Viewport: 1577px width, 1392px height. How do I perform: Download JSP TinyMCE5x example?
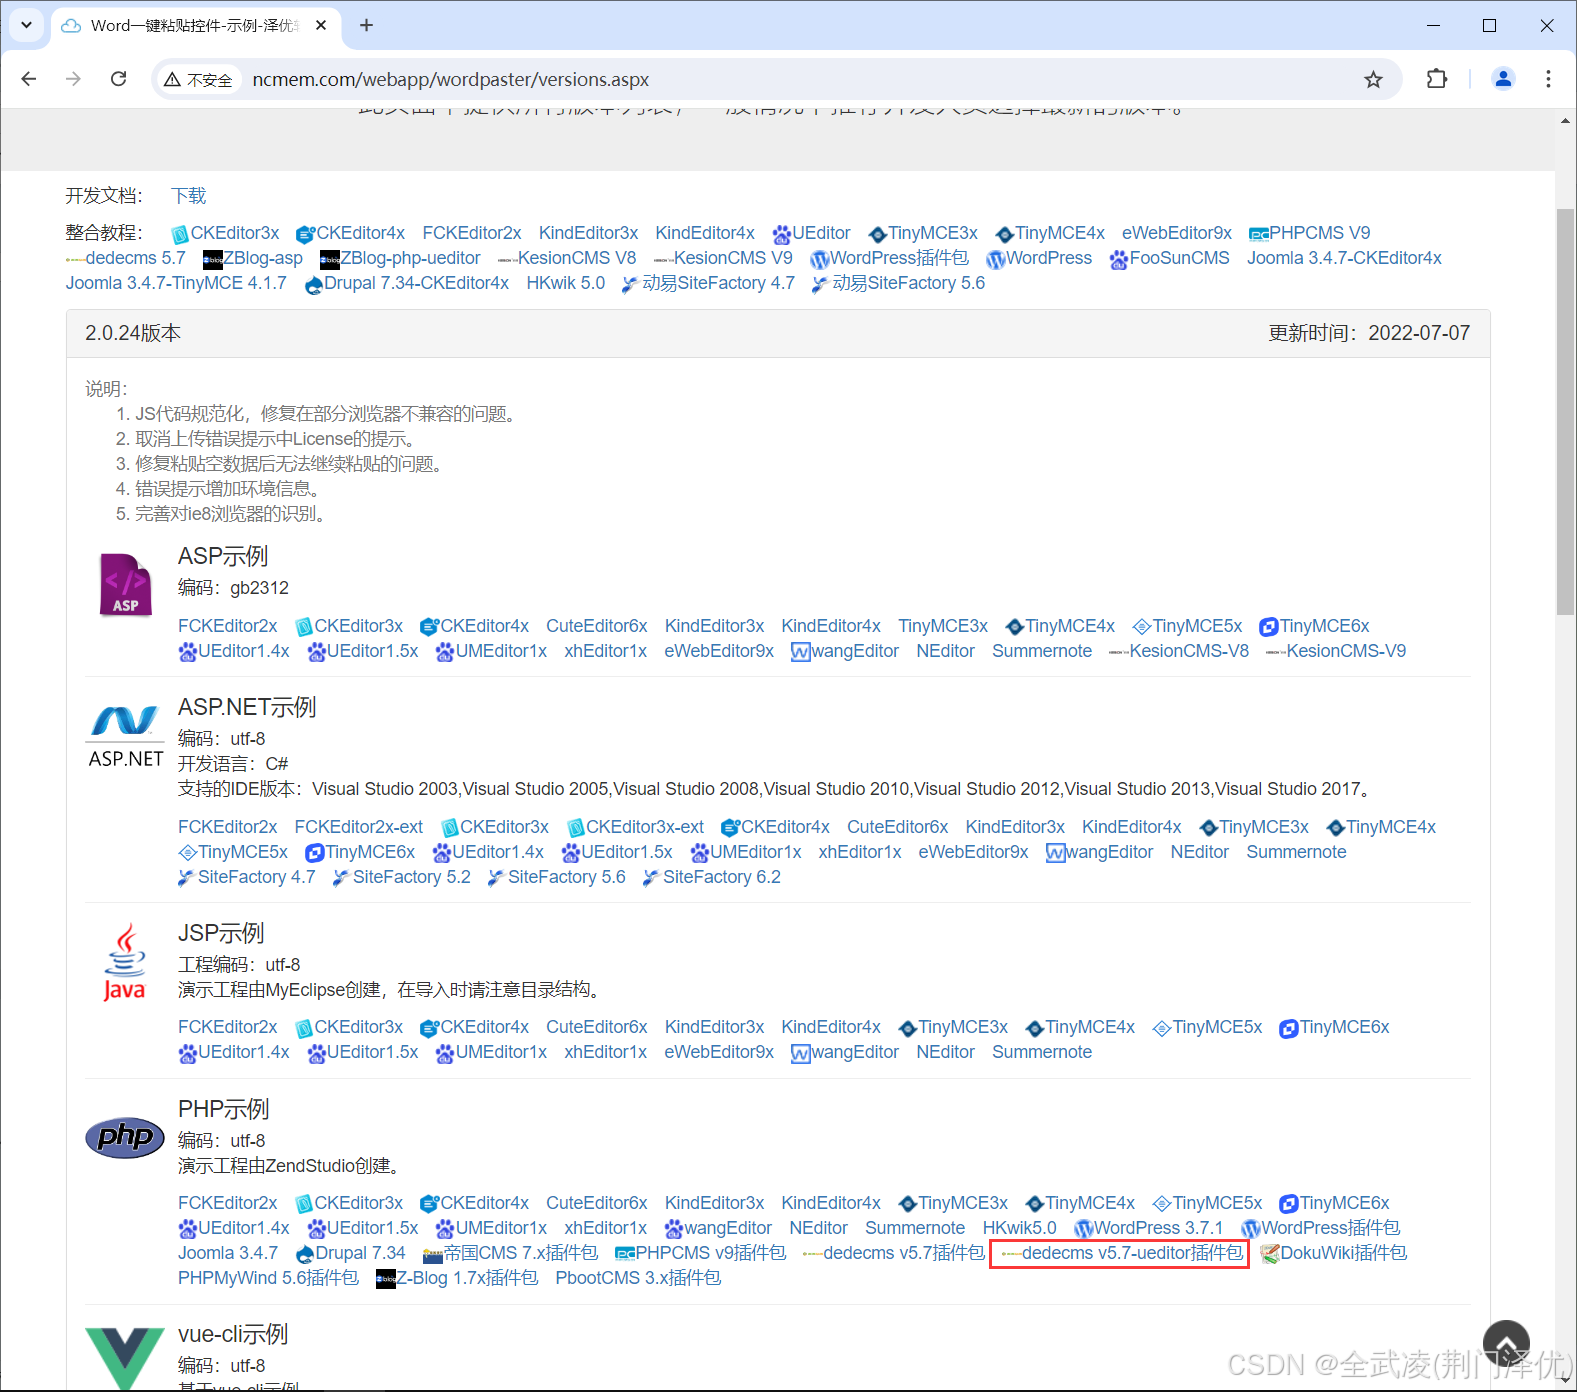point(1207,1027)
